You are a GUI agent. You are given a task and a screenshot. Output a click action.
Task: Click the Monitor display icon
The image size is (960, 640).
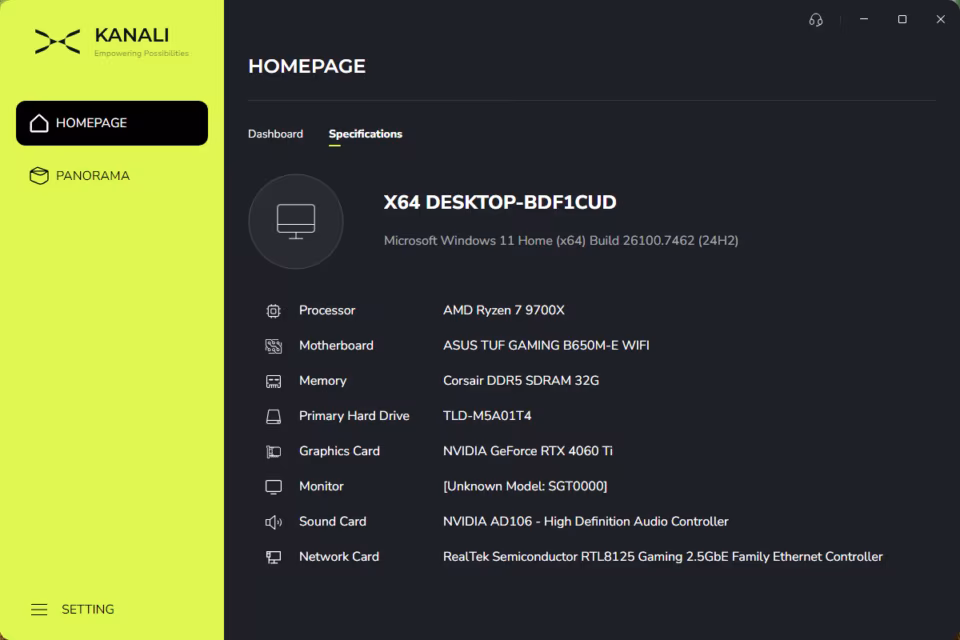click(274, 487)
